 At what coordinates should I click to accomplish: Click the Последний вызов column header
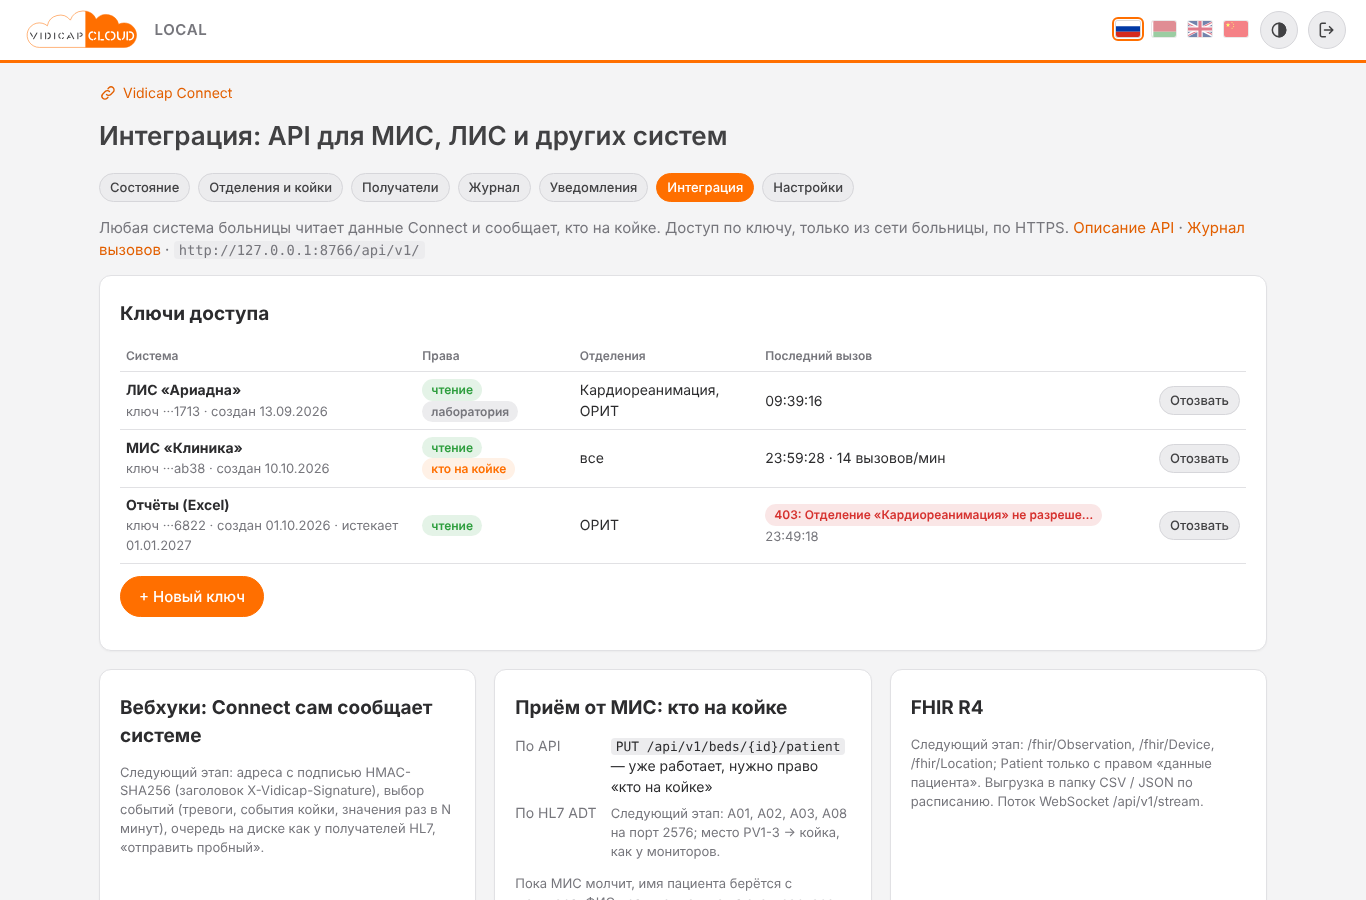(818, 356)
